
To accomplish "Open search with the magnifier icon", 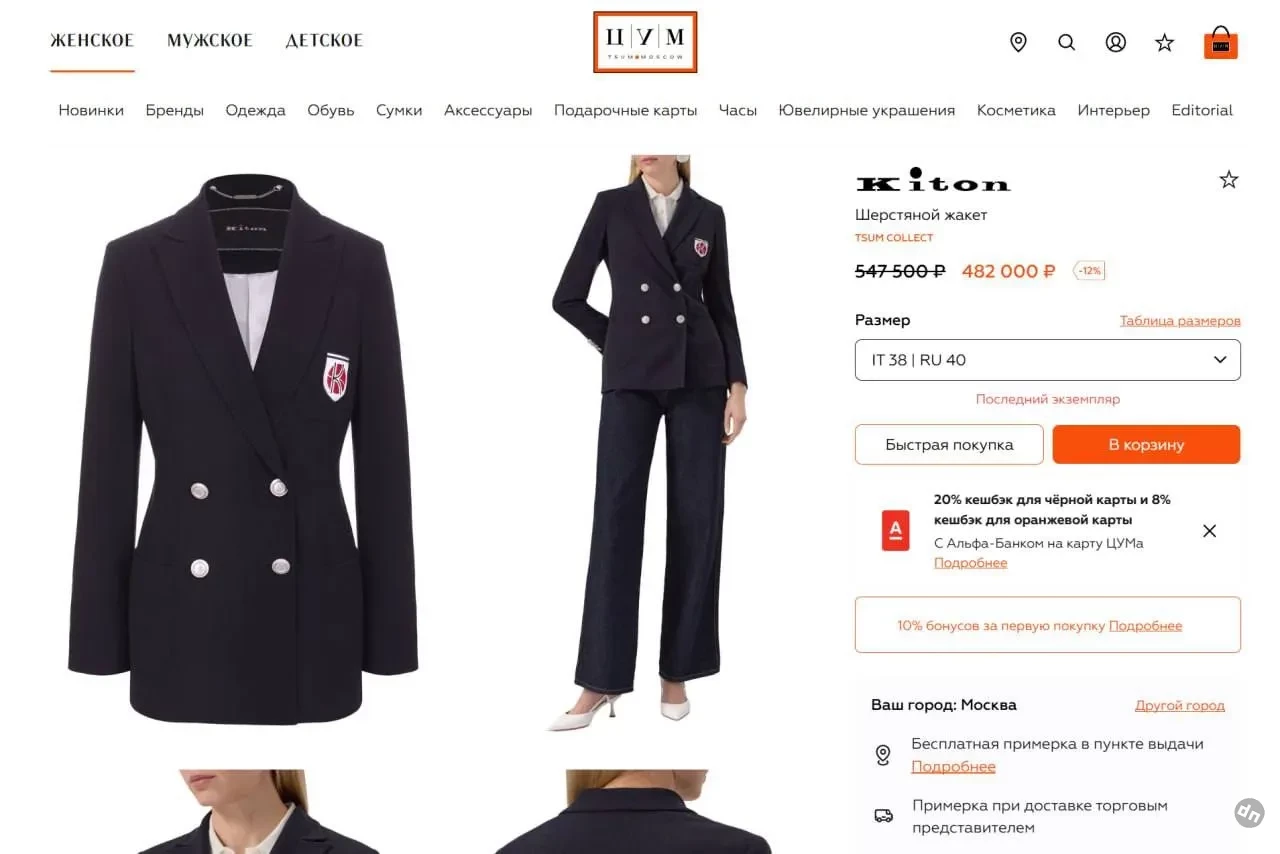I will [1067, 42].
